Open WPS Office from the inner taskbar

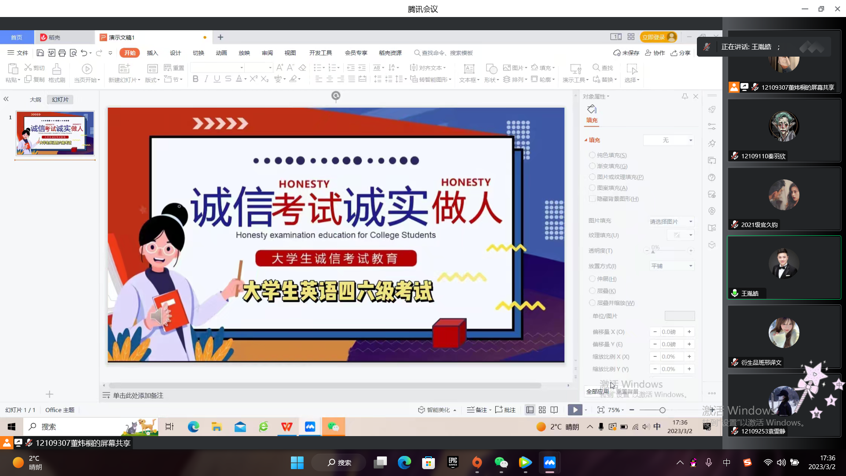(287, 427)
